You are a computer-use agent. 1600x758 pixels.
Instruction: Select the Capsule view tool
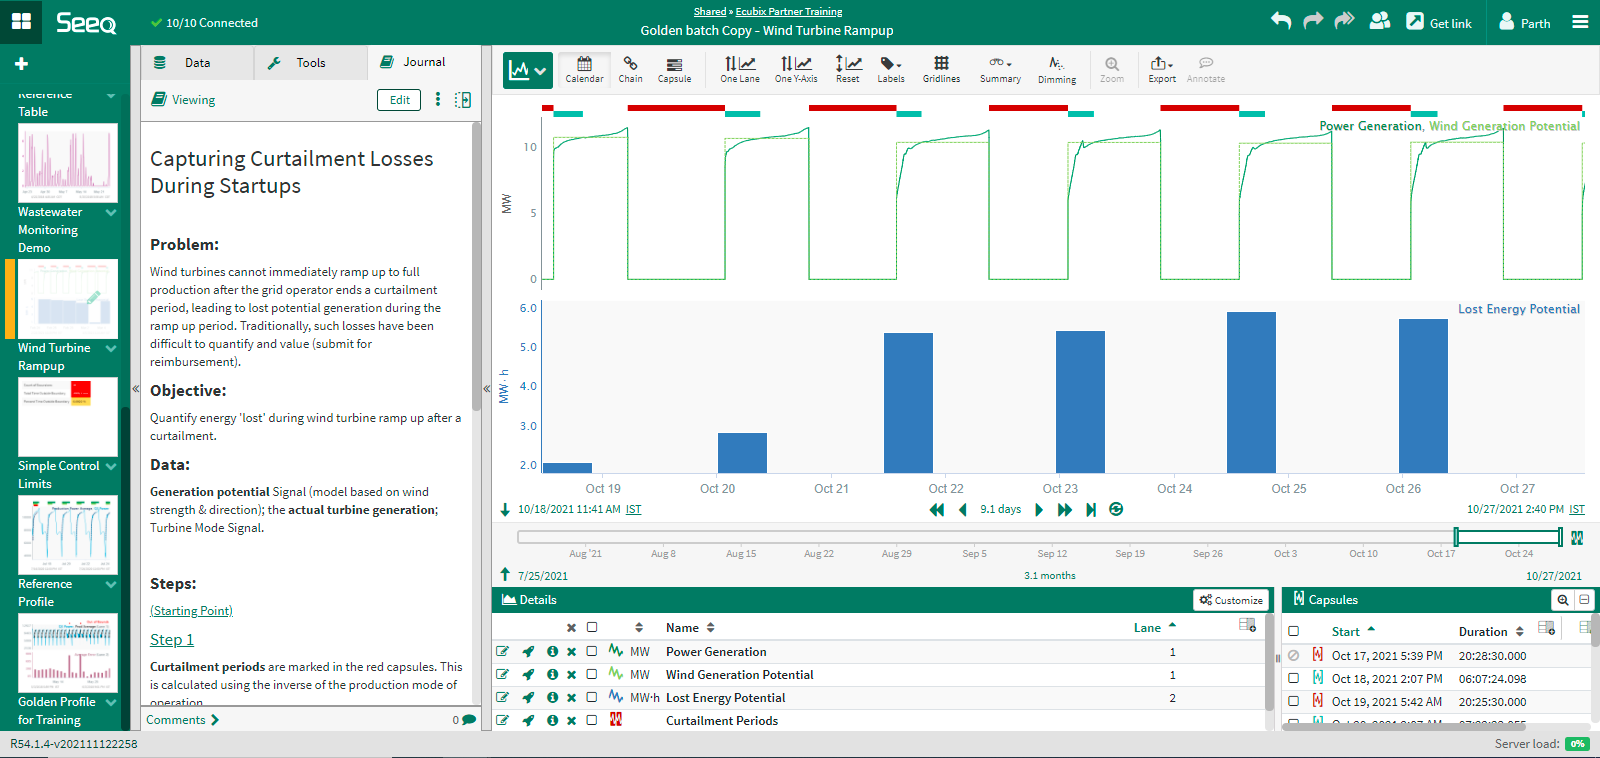[x=674, y=69]
